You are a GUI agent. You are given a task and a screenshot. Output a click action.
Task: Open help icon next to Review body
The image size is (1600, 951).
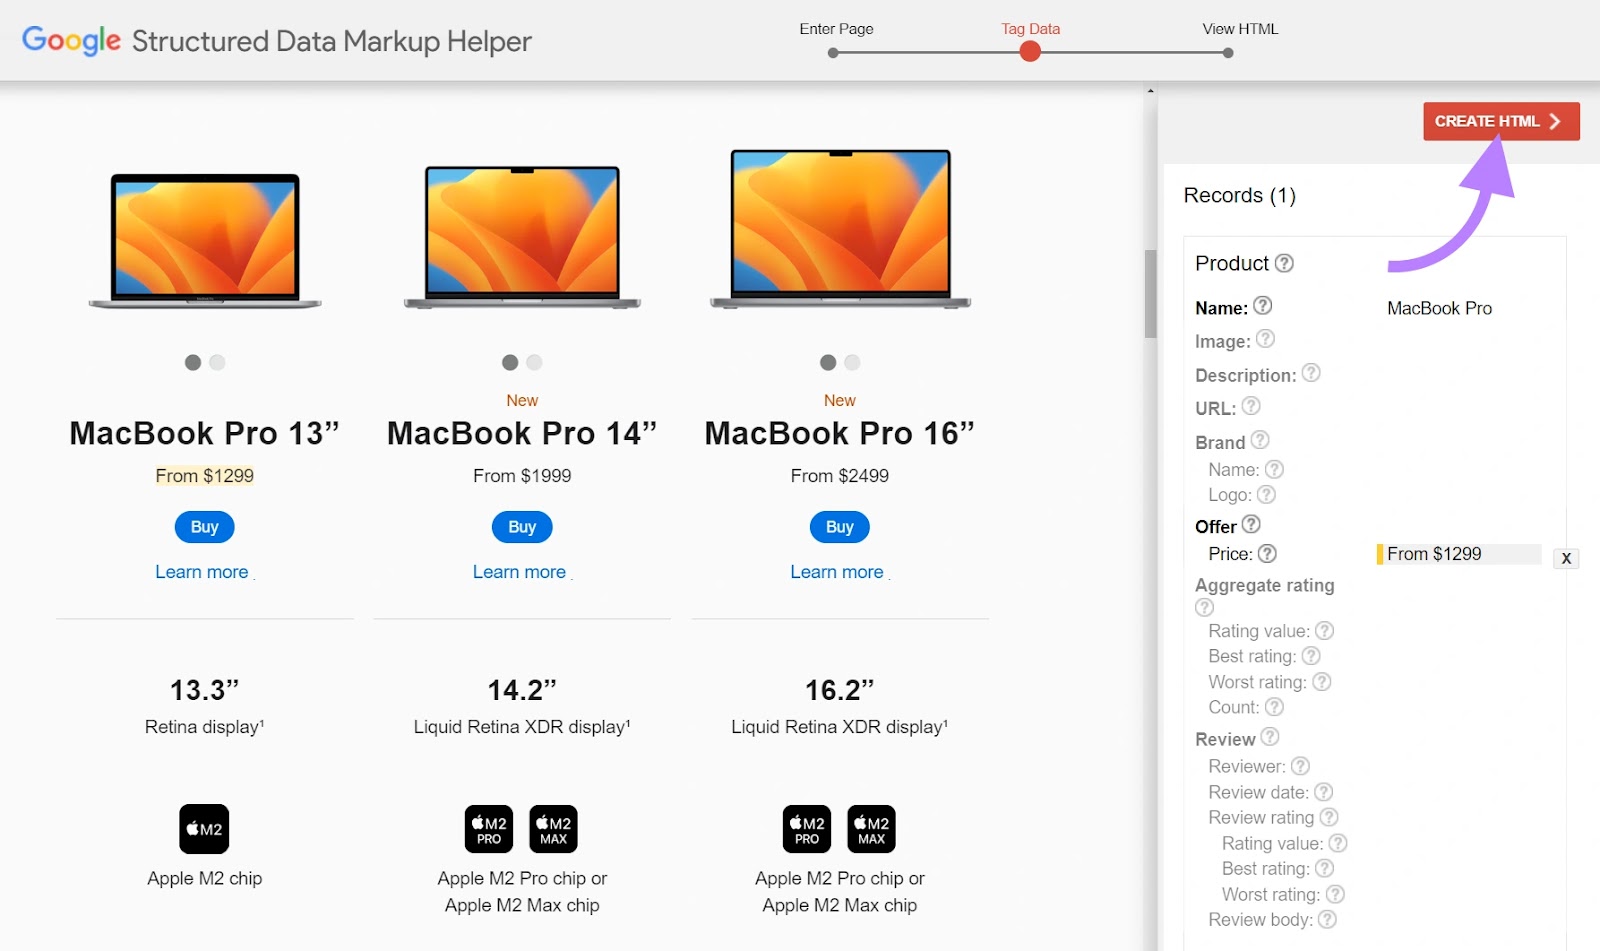[x=1327, y=919]
